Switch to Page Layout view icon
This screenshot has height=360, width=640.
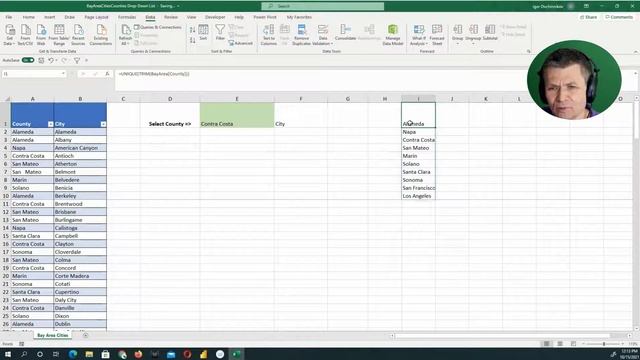point(560,344)
